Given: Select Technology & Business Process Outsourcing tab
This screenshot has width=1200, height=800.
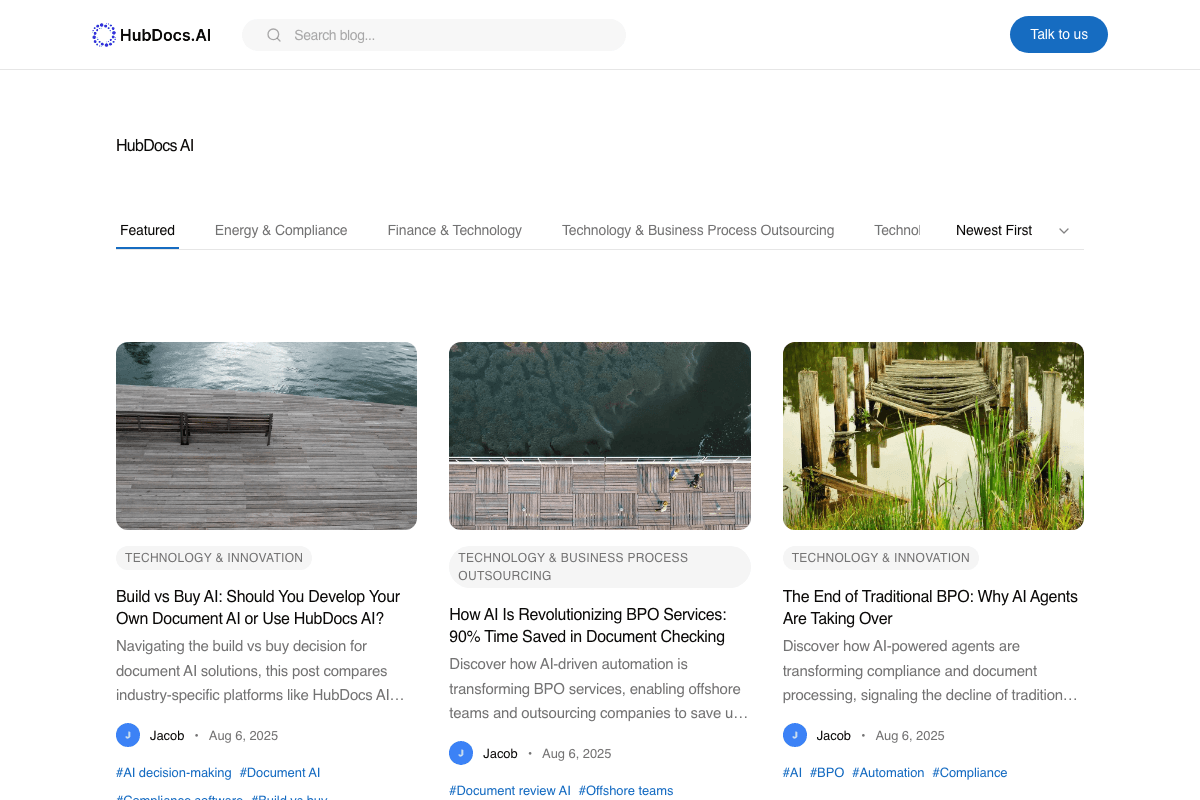Looking at the screenshot, I should 697,230.
